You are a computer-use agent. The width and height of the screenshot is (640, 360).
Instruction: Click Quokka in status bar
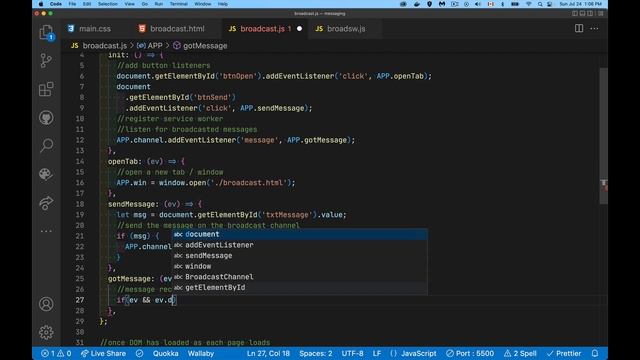click(165, 353)
